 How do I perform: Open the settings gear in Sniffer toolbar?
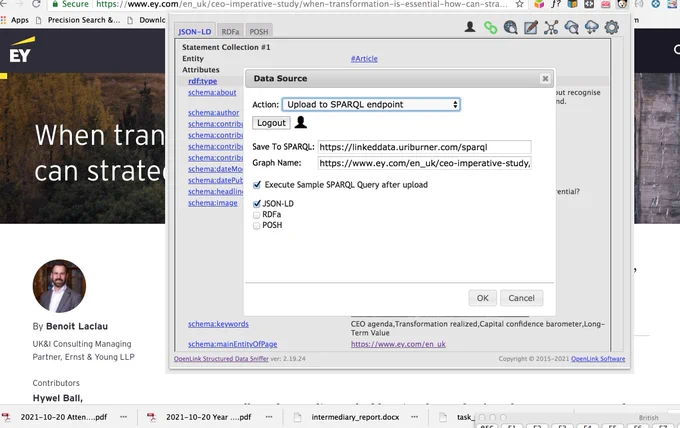(x=612, y=27)
